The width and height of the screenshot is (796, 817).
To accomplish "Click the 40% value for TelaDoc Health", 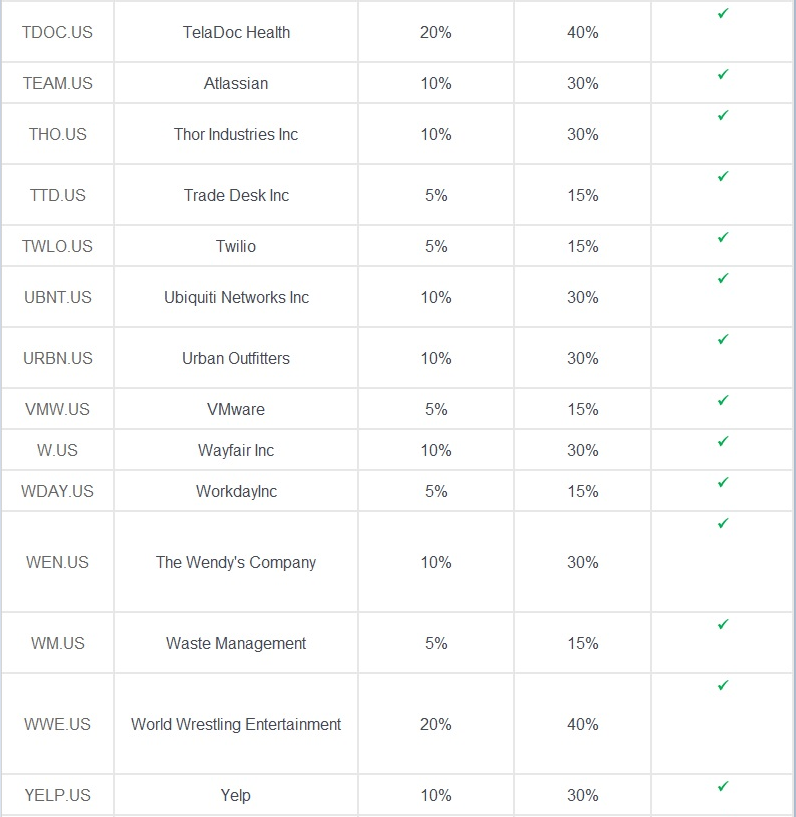I will pyautogui.click(x=582, y=32).
